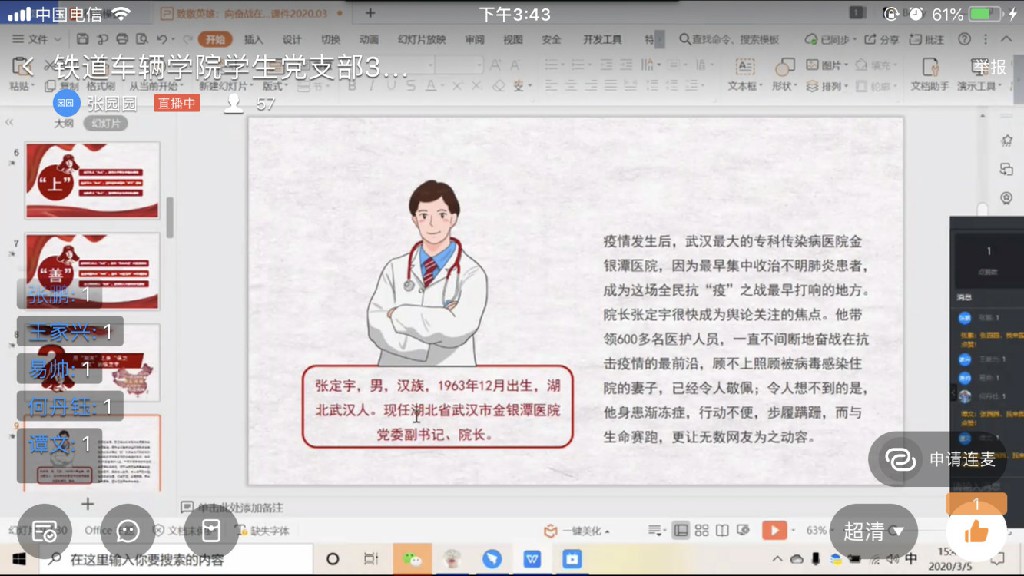This screenshot has height=576, width=1024.
Task: Tap the bookmark note round icon
Action: [211, 530]
